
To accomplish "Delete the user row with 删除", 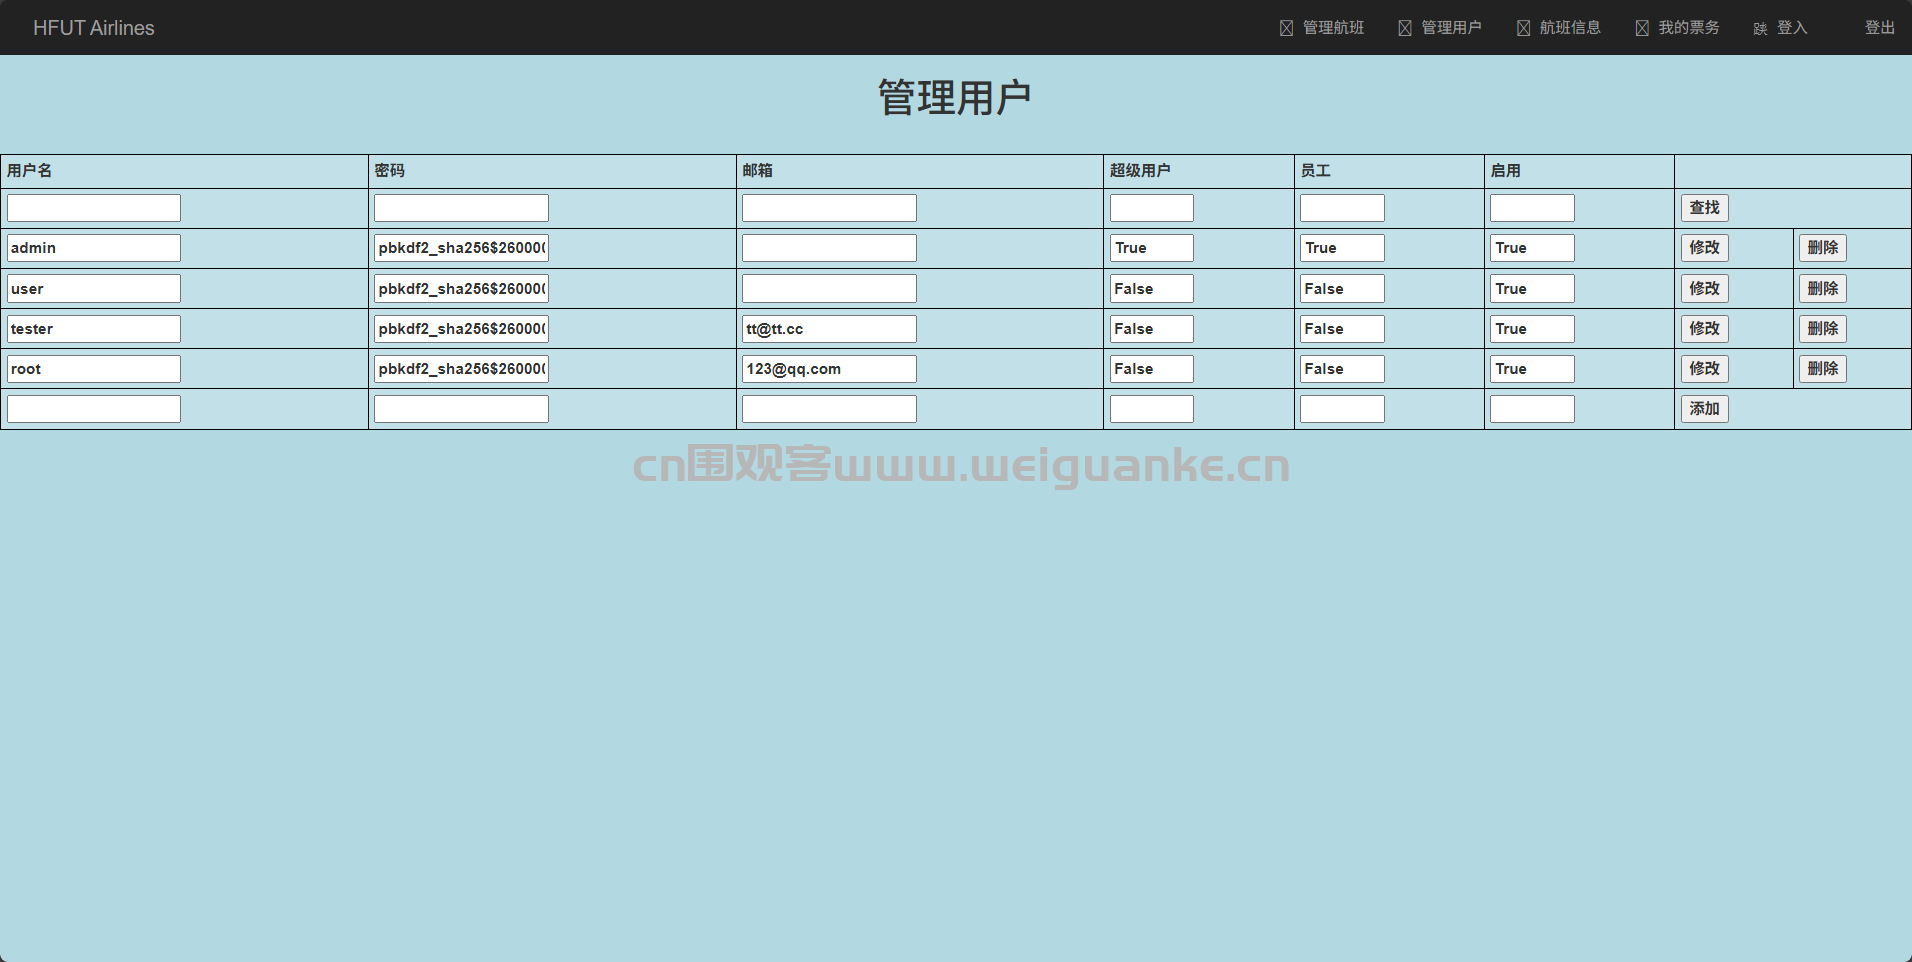I will (x=1822, y=289).
